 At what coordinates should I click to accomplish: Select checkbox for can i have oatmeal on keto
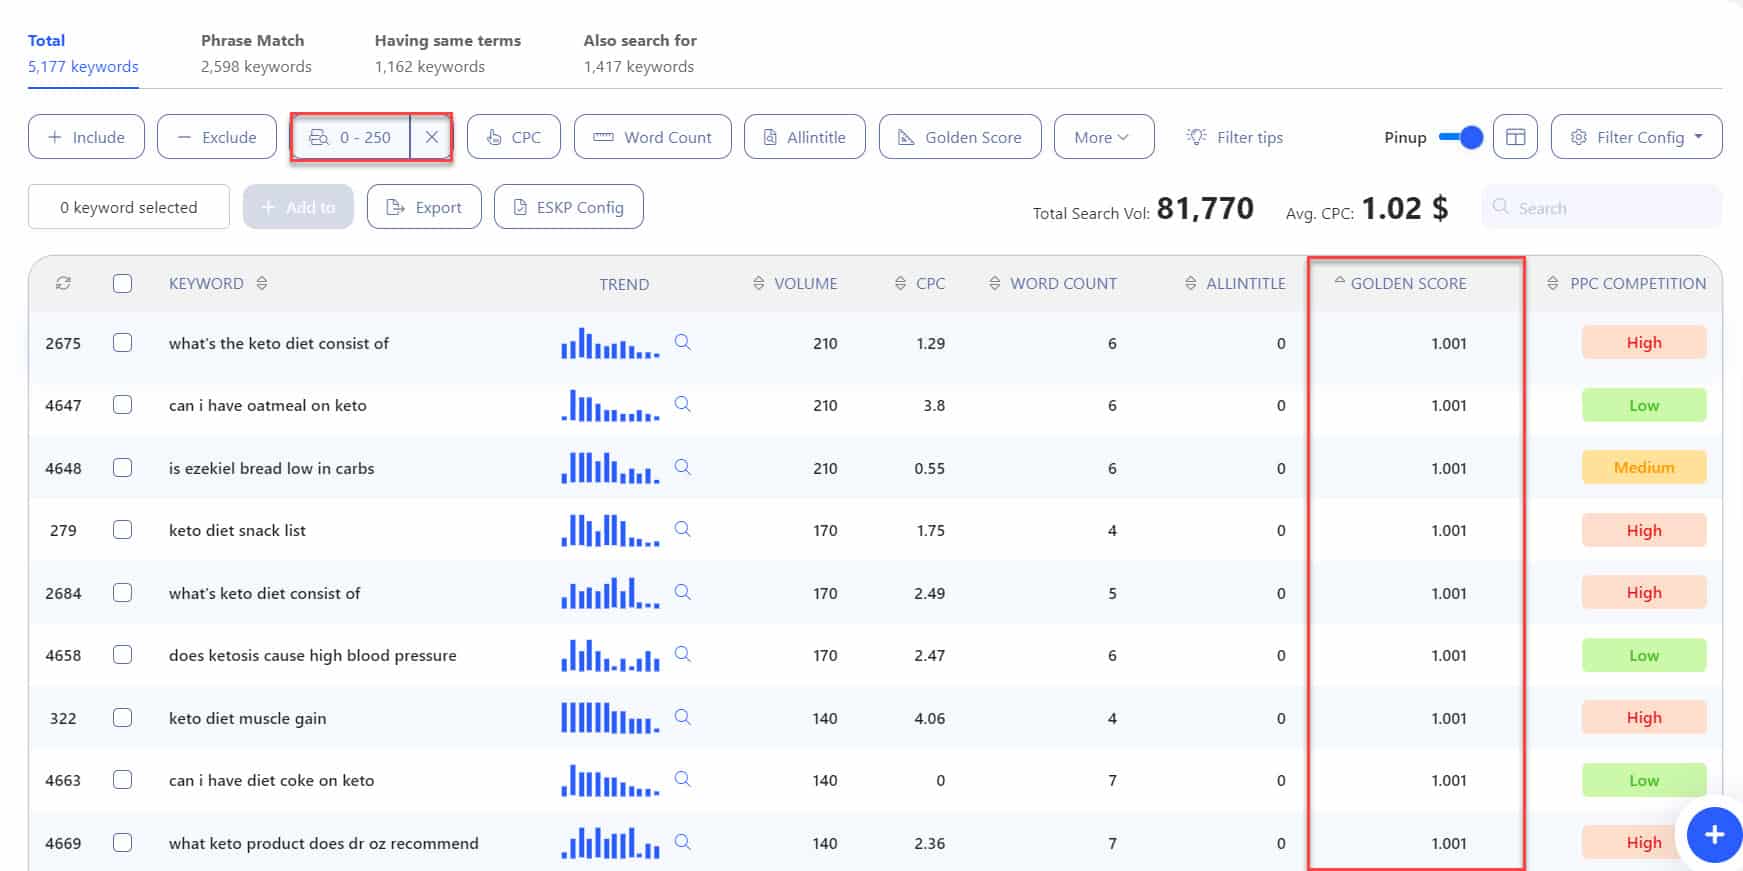tap(122, 405)
